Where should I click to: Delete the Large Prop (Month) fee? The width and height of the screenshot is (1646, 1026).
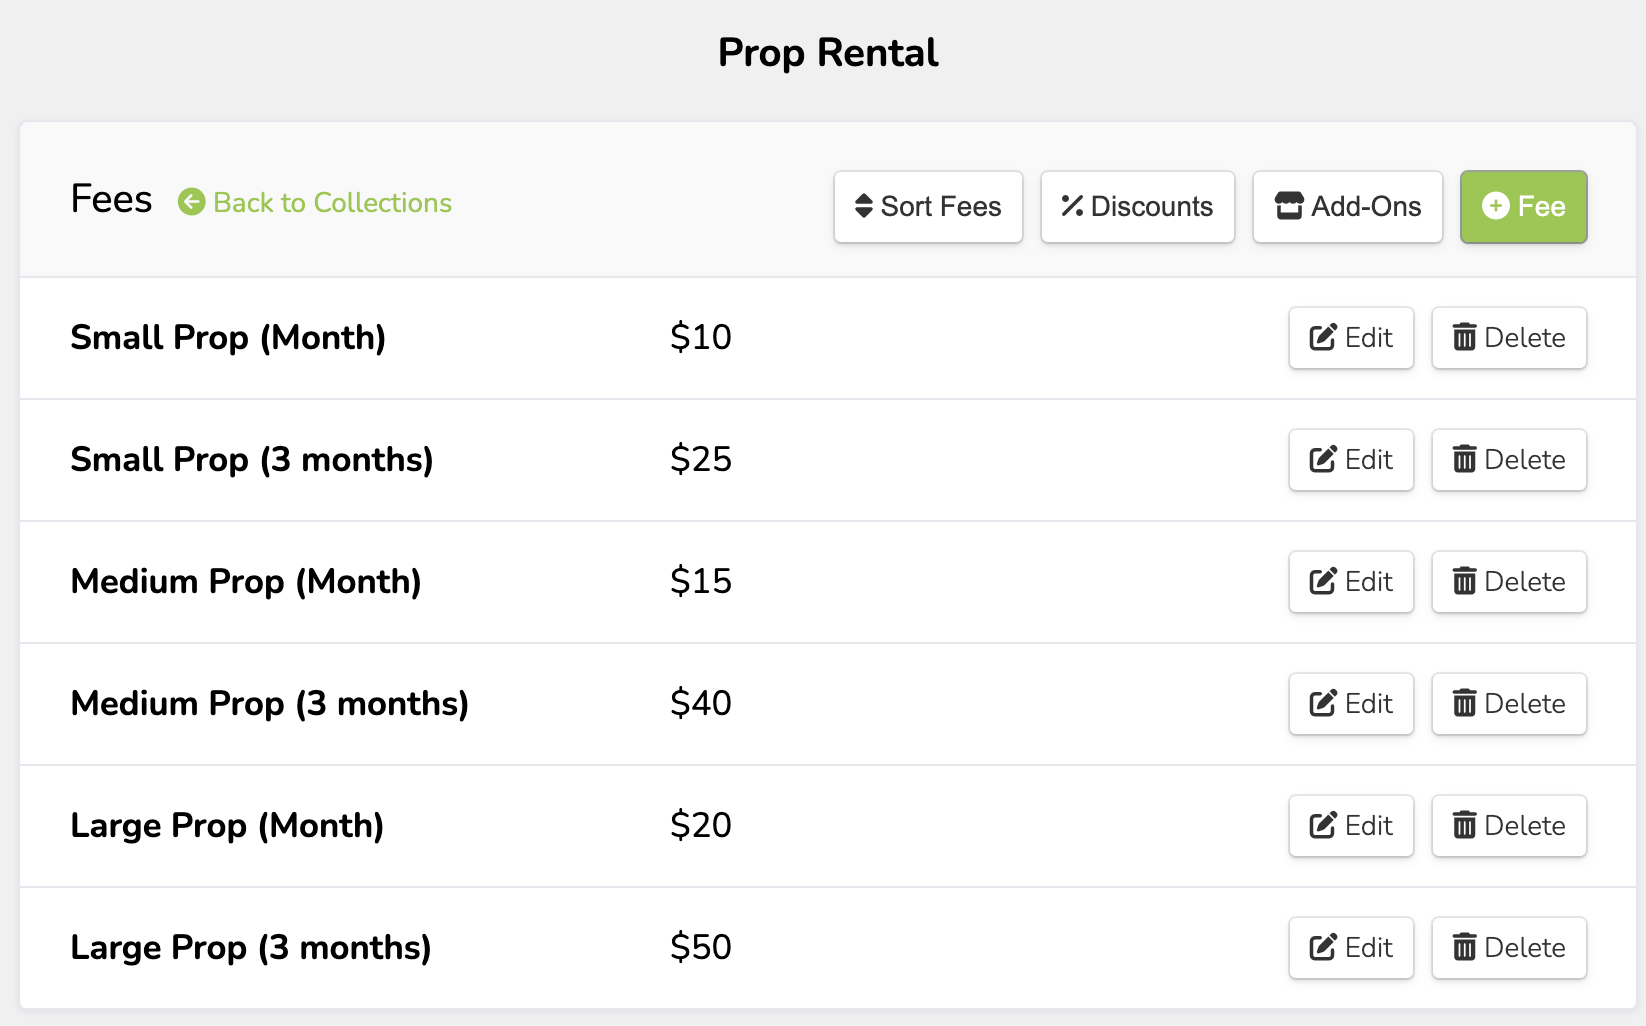click(x=1508, y=826)
